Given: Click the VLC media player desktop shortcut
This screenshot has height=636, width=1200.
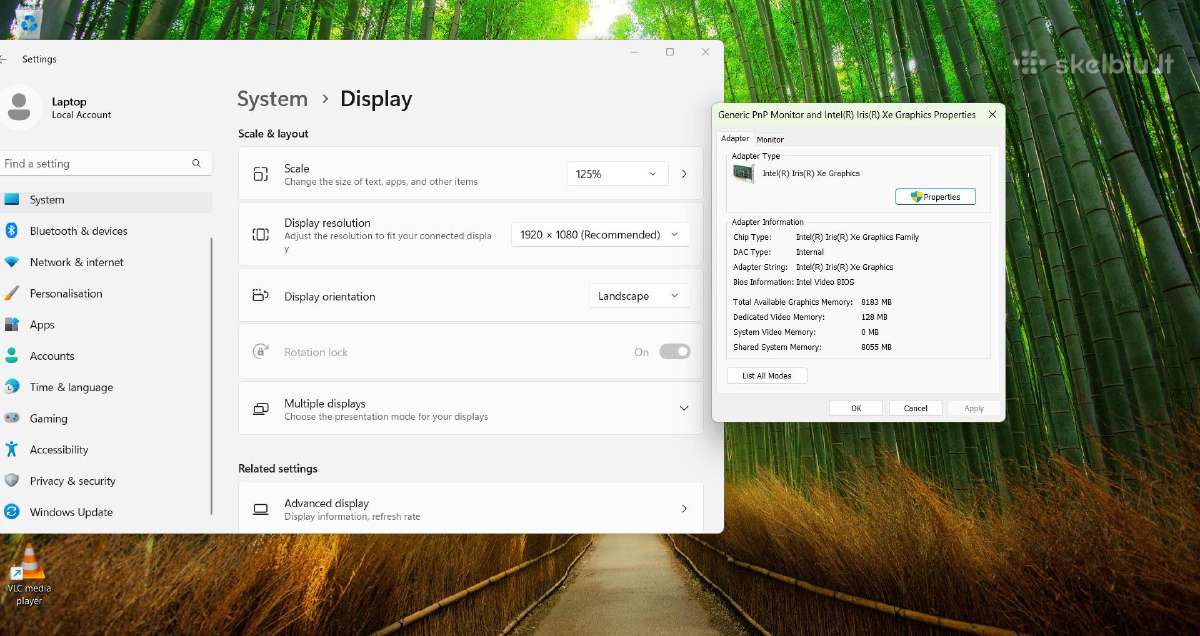Looking at the screenshot, I should [29, 575].
